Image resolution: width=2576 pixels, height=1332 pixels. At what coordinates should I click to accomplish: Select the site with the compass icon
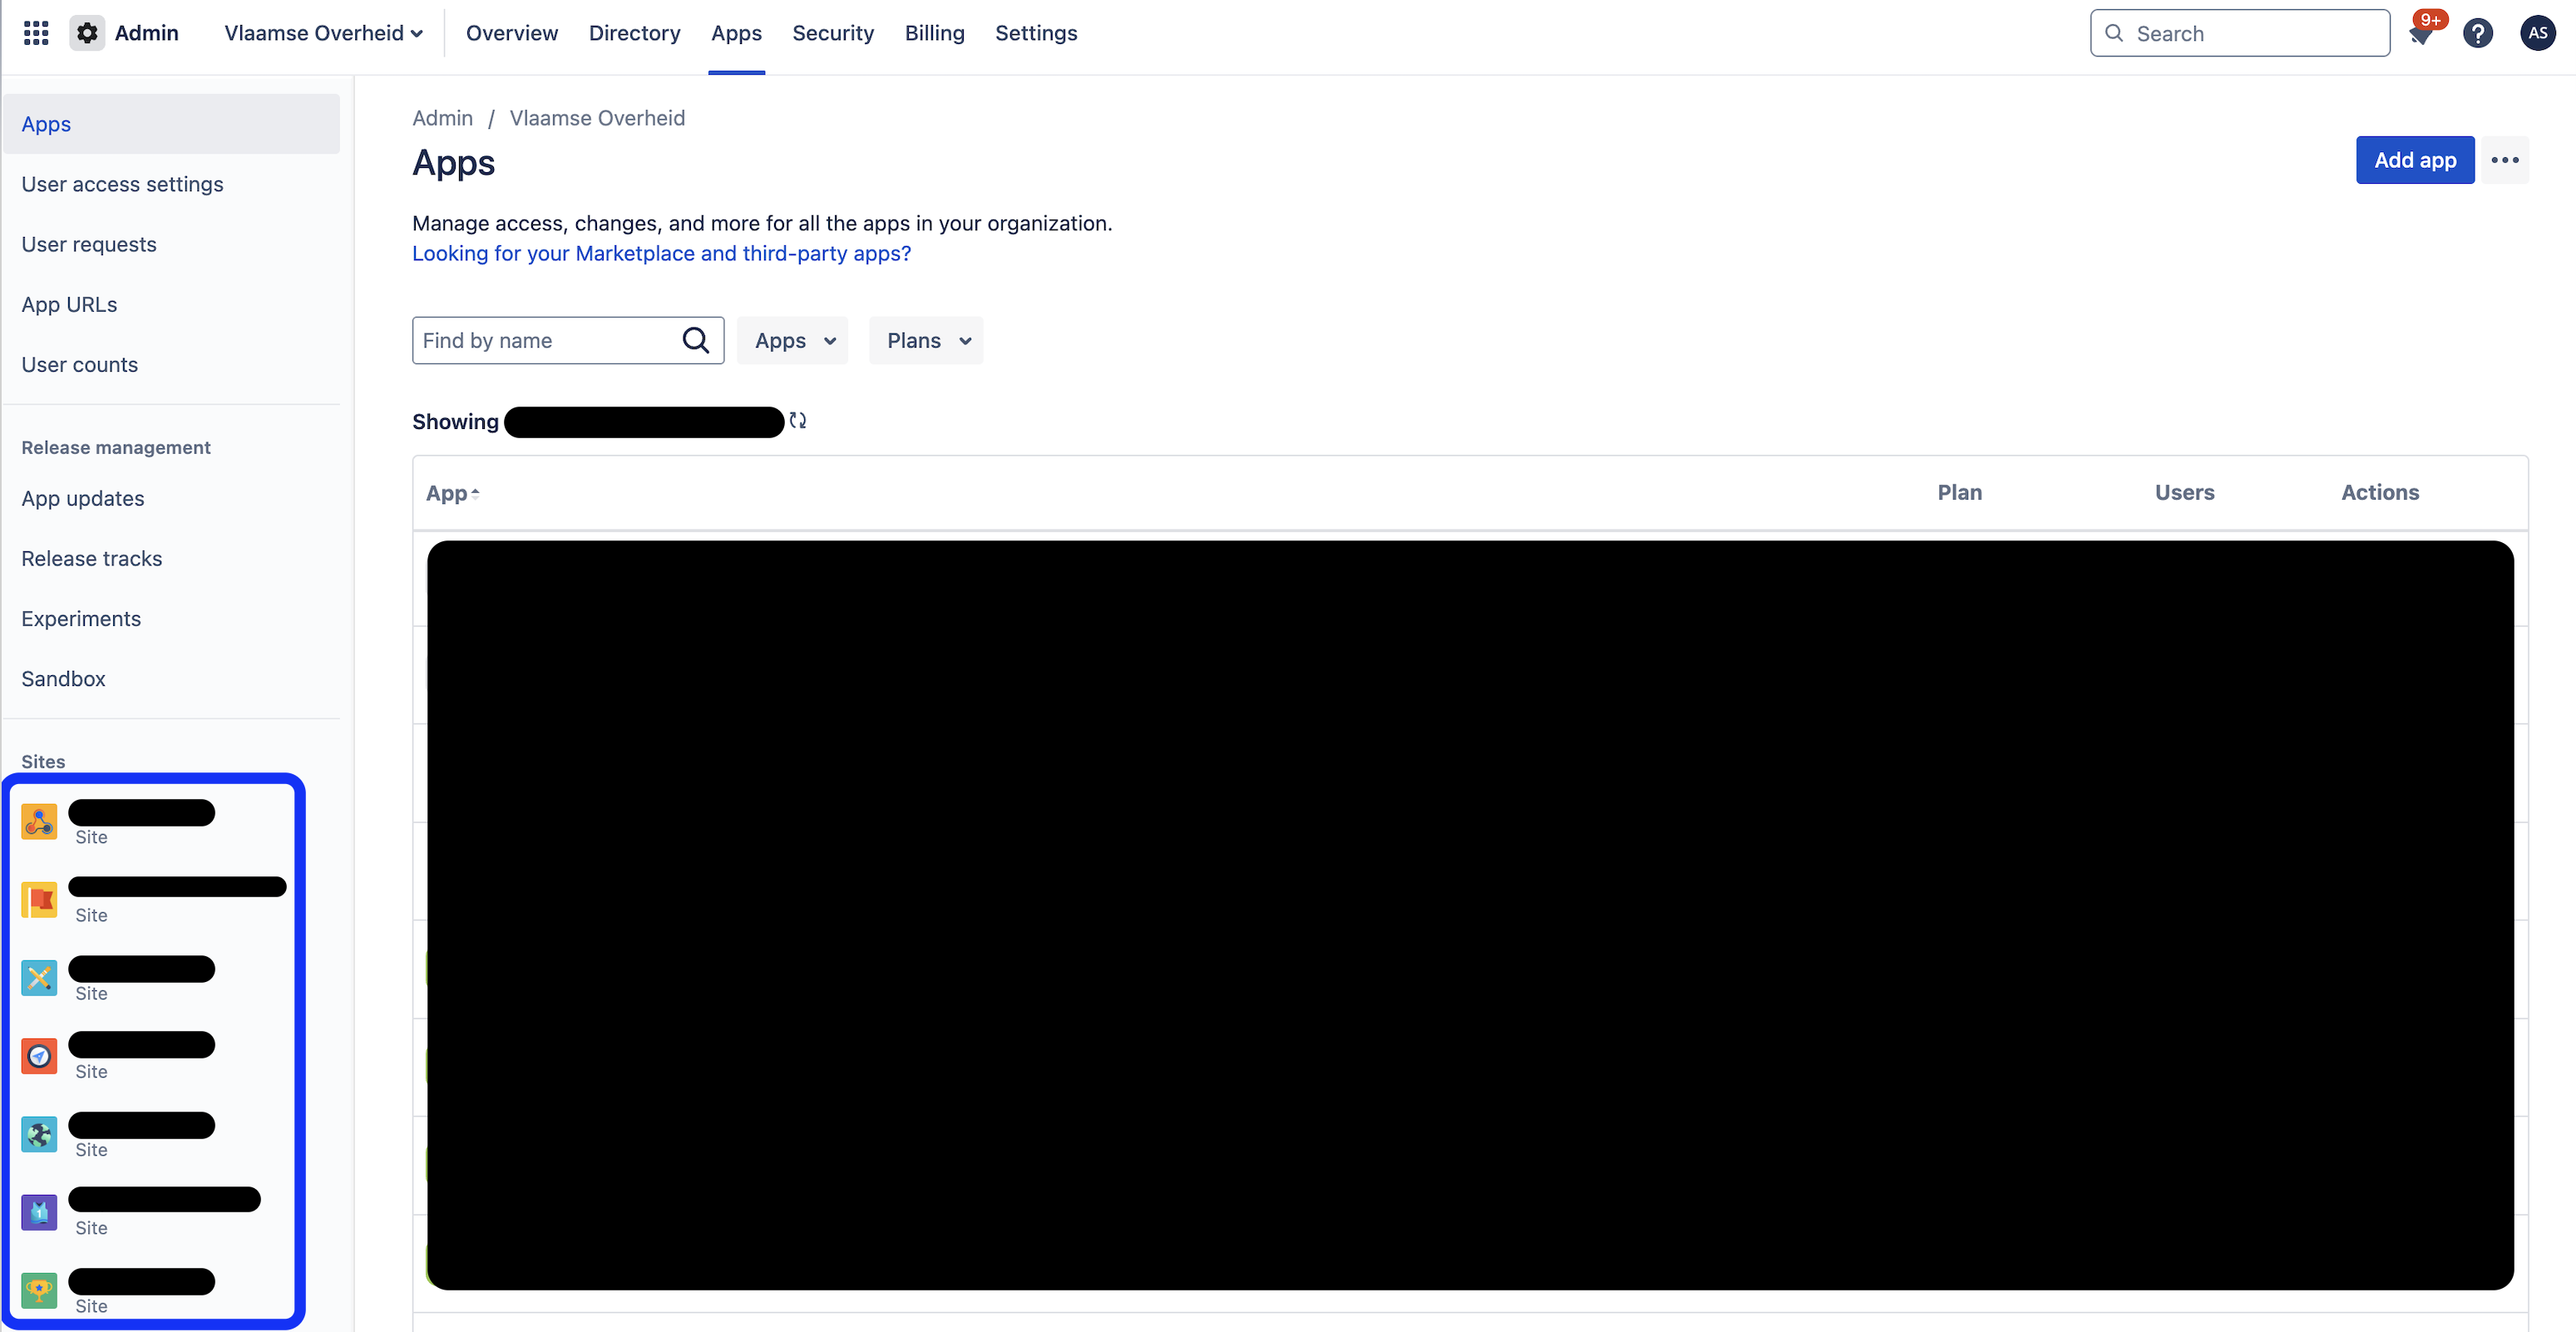click(39, 1056)
